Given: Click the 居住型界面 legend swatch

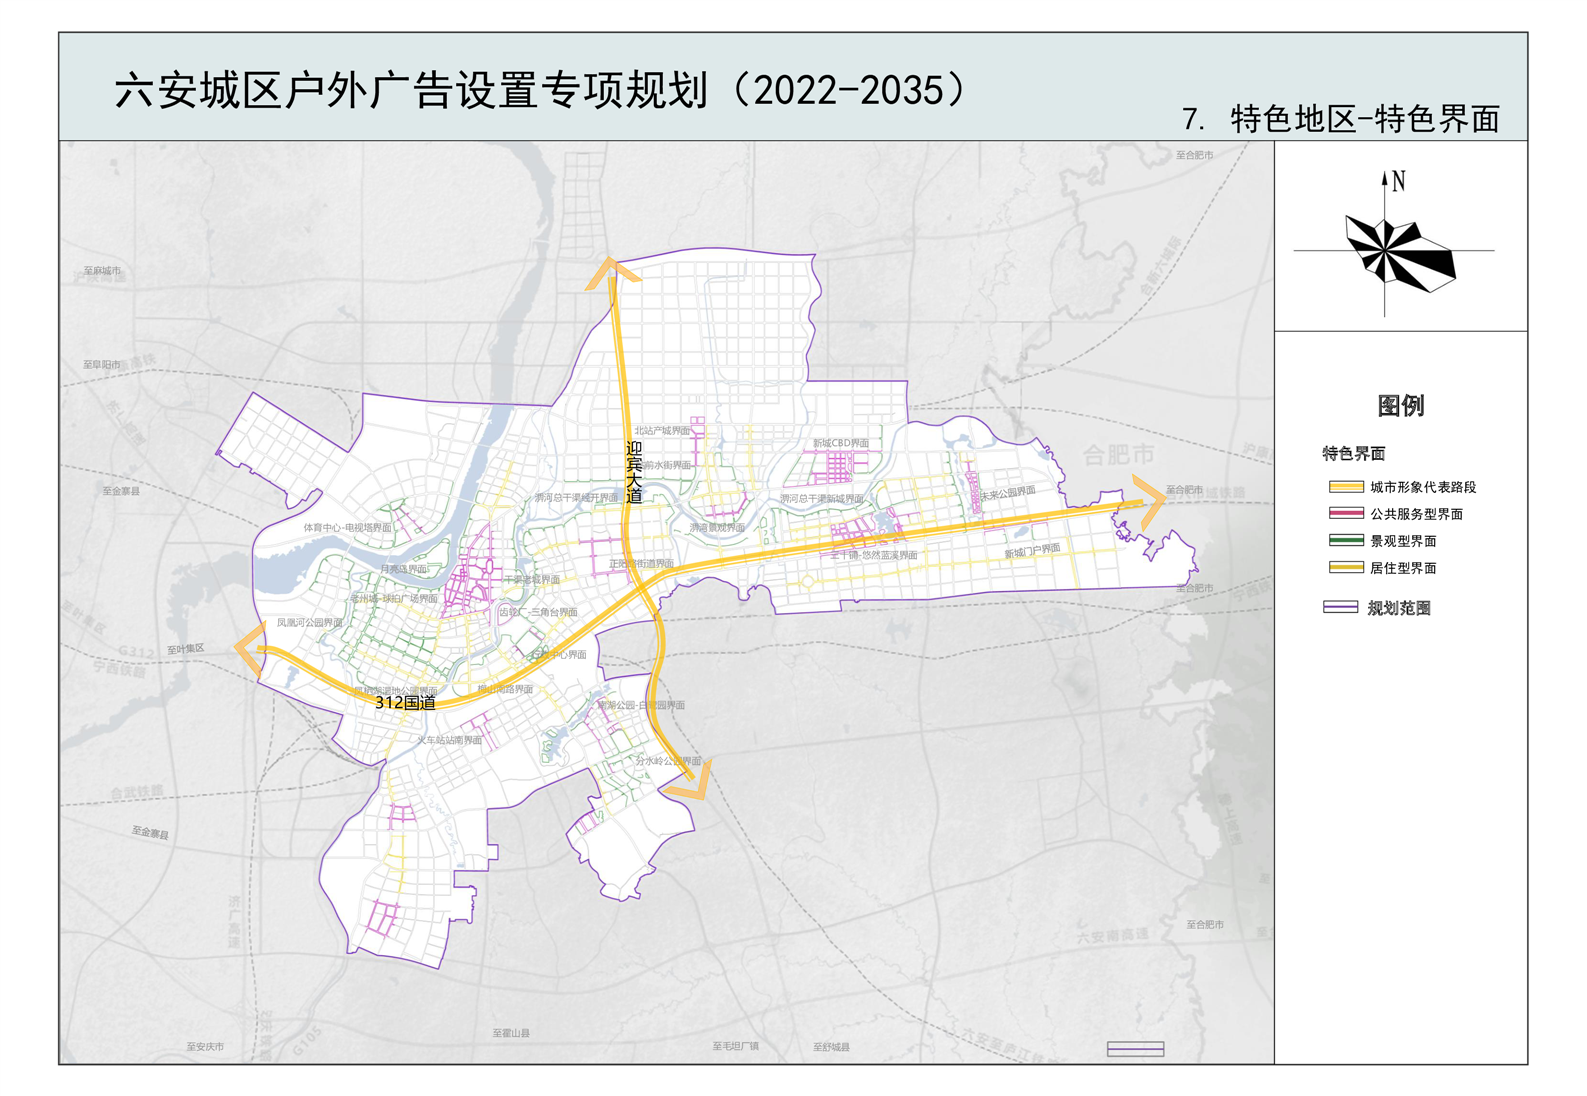Looking at the screenshot, I should click(x=1345, y=568).
